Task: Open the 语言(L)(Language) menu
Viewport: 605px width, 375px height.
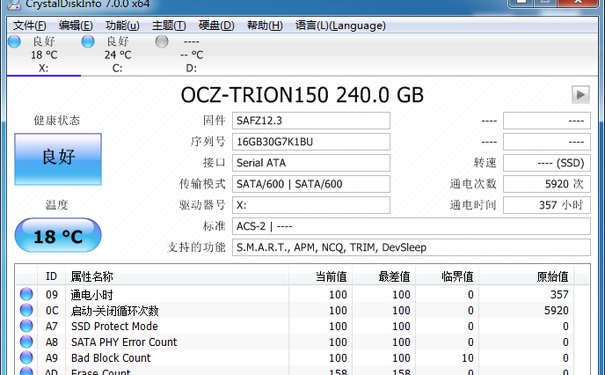Action: click(x=340, y=26)
